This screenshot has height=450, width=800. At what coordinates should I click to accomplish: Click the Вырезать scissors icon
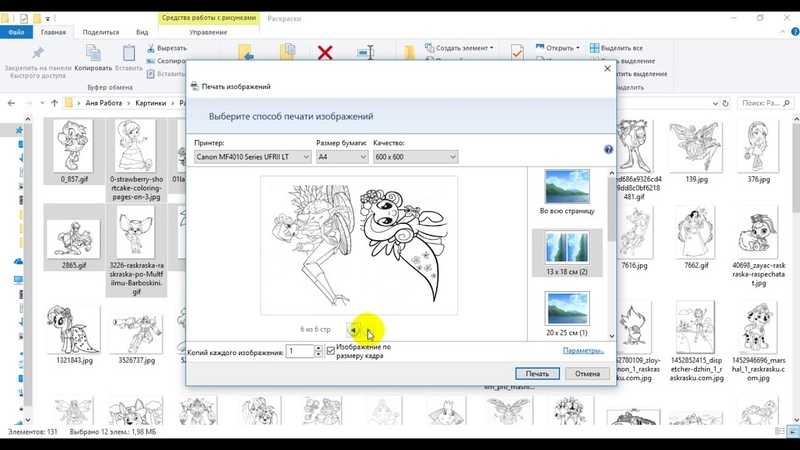click(x=151, y=48)
